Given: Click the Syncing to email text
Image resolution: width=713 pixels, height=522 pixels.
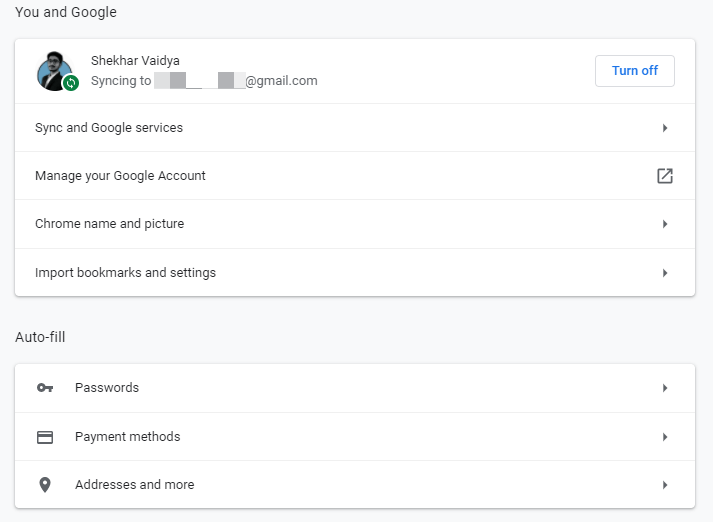Looking at the screenshot, I should click(204, 81).
